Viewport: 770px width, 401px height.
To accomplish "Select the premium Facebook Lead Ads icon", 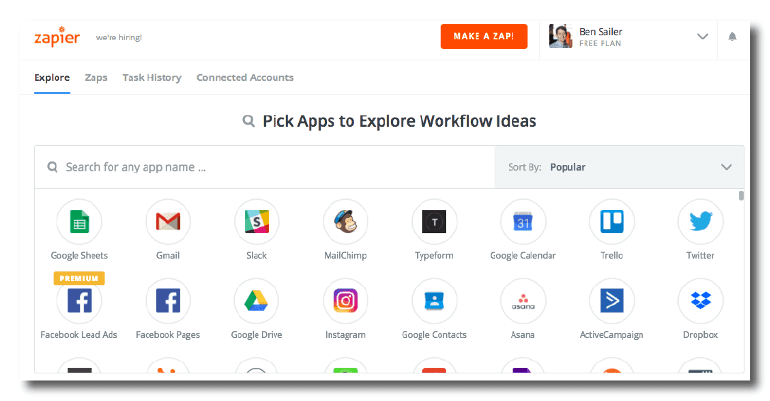I will pyautogui.click(x=79, y=301).
